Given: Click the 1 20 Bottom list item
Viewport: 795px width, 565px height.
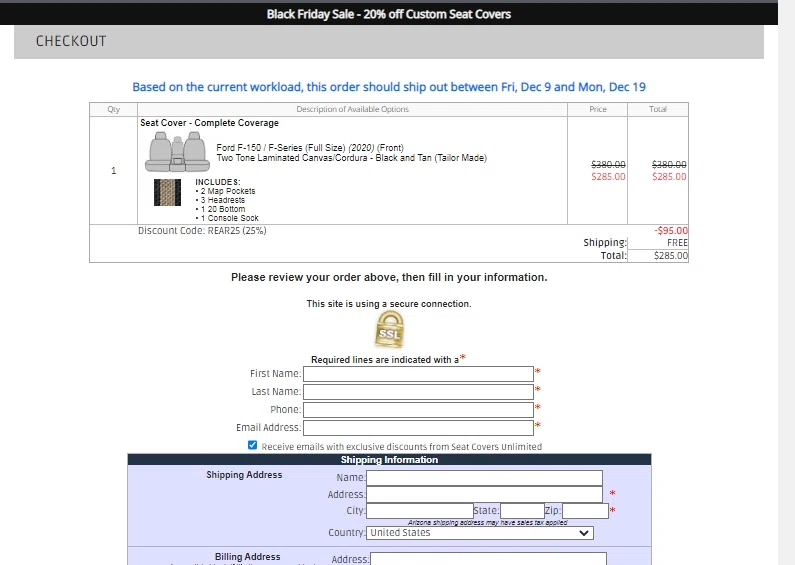Looking at the screenshot, I should pyautogui.click(x=220, y=209).
